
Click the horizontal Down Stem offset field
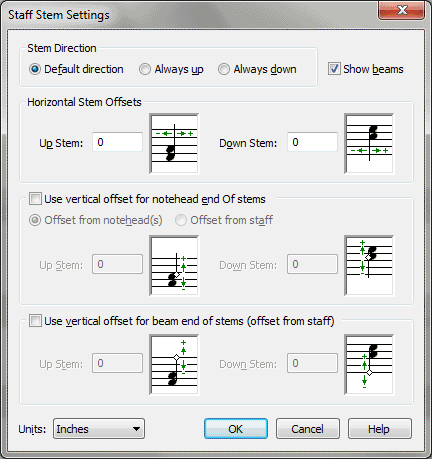click(312, 142)
